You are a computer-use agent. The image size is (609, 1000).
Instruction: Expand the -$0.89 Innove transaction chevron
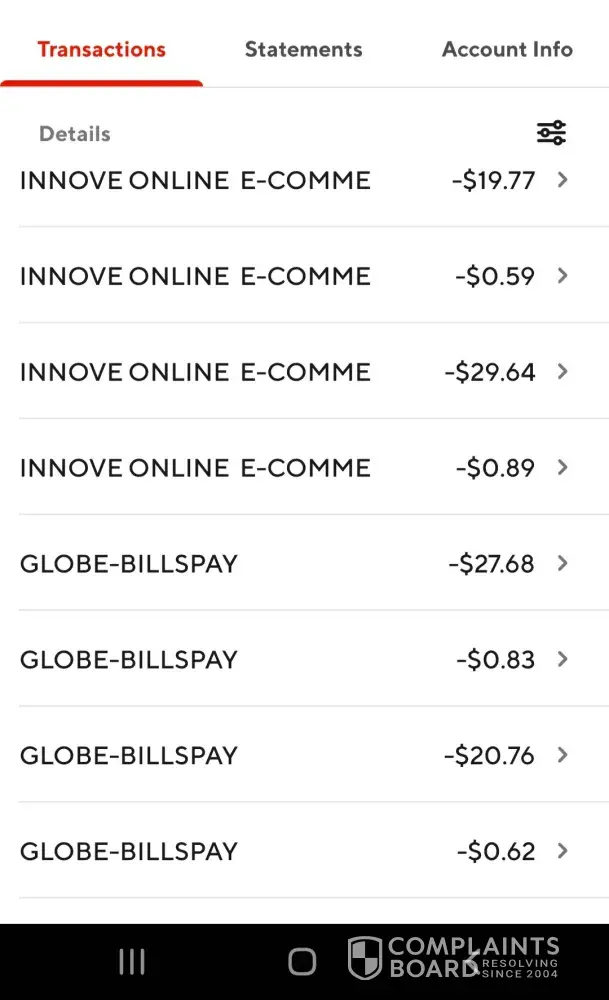pyautogui.click(x=562, y=467)
